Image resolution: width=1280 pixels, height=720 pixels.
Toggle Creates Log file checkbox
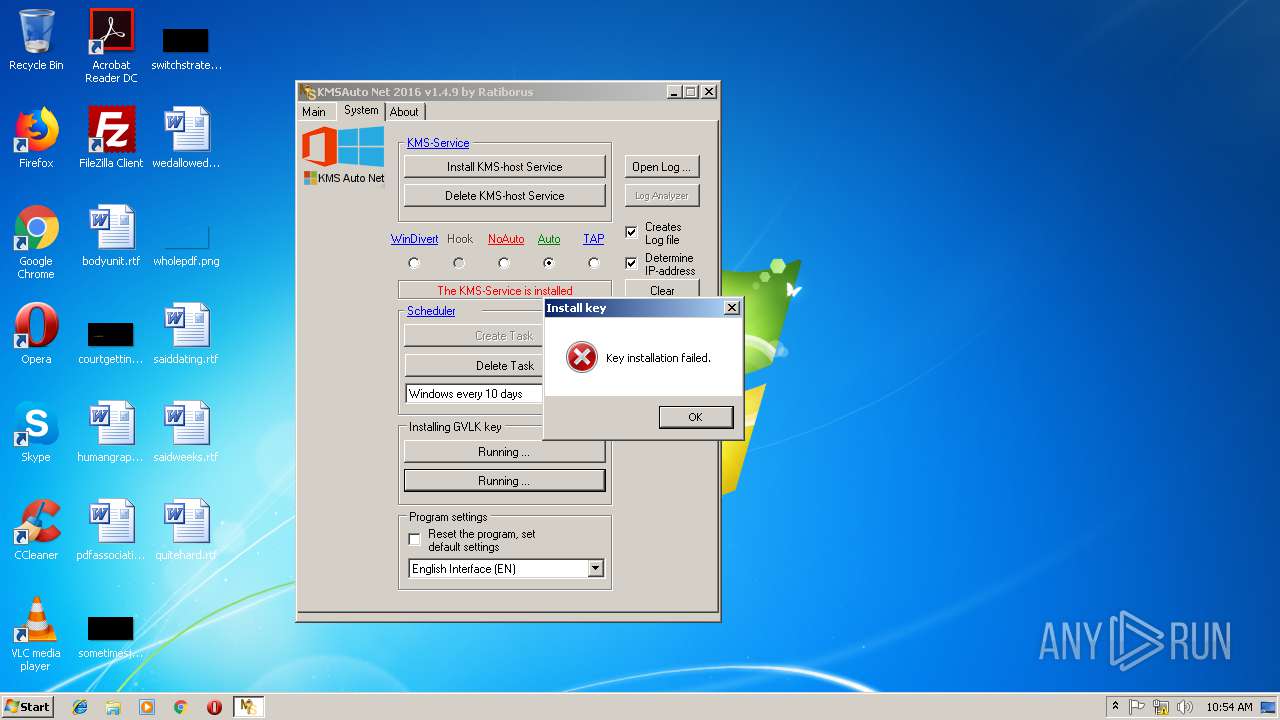[631, 232]
